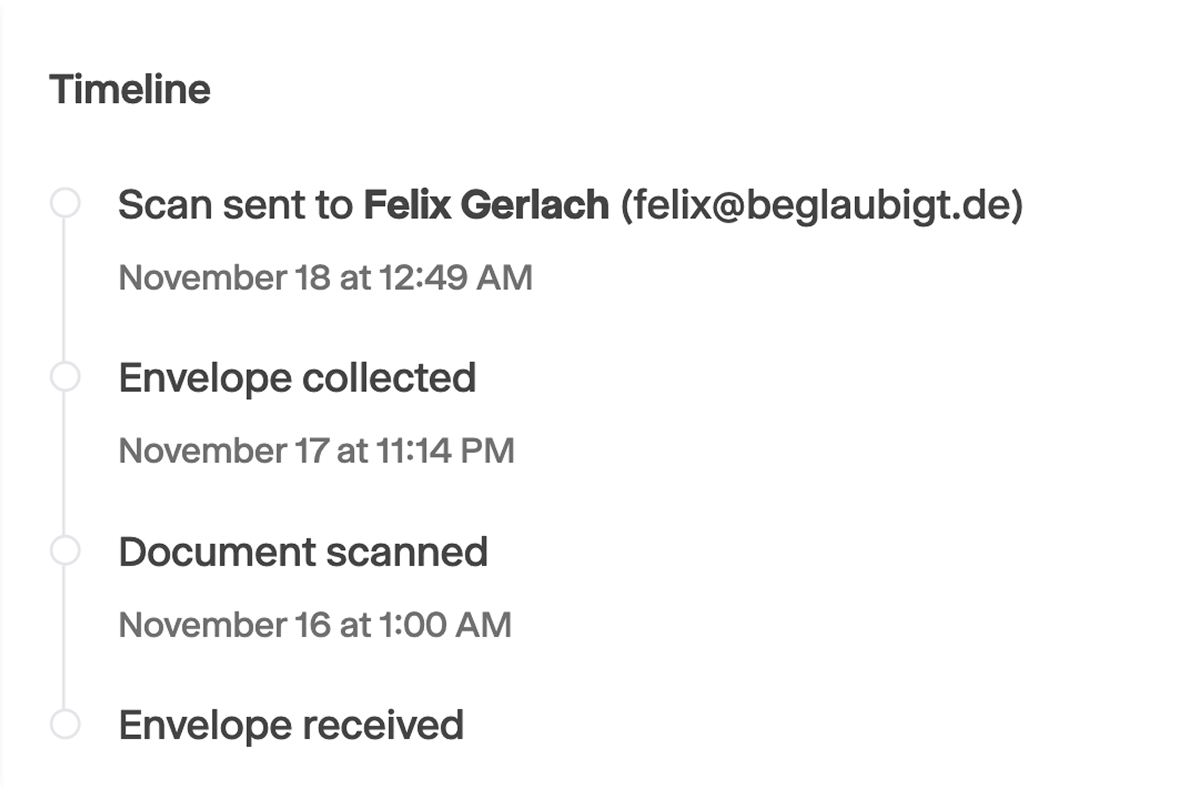
Task: Select the Envelope collected marker circle
Action: point(65,377)
